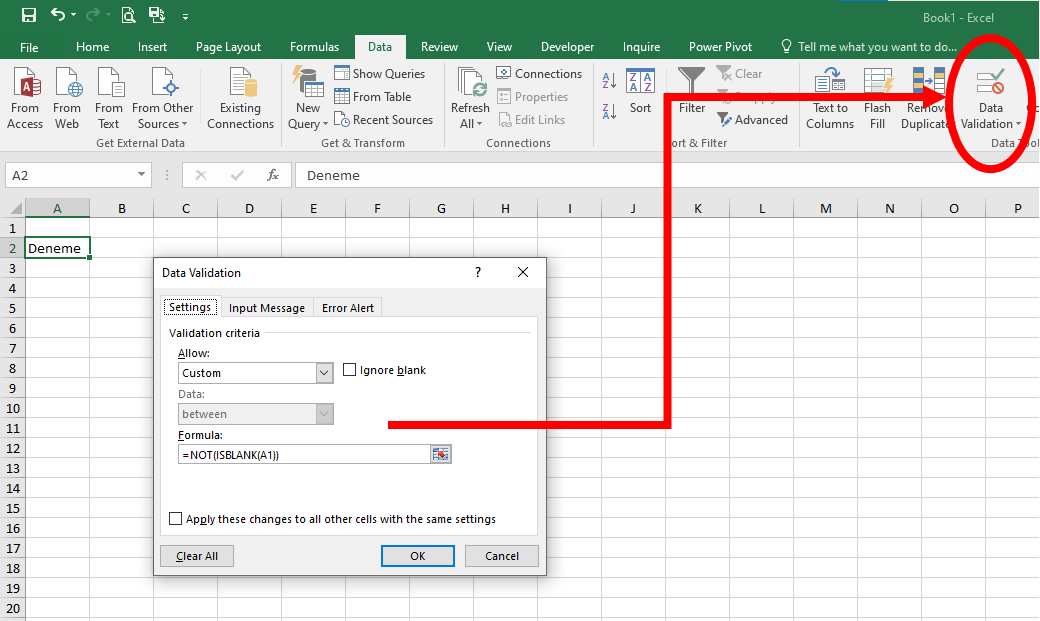The height and width of the screenshot is (621, 1040).
Task: Toggle the Ignore blank checkbox
Action: [350, 370]
